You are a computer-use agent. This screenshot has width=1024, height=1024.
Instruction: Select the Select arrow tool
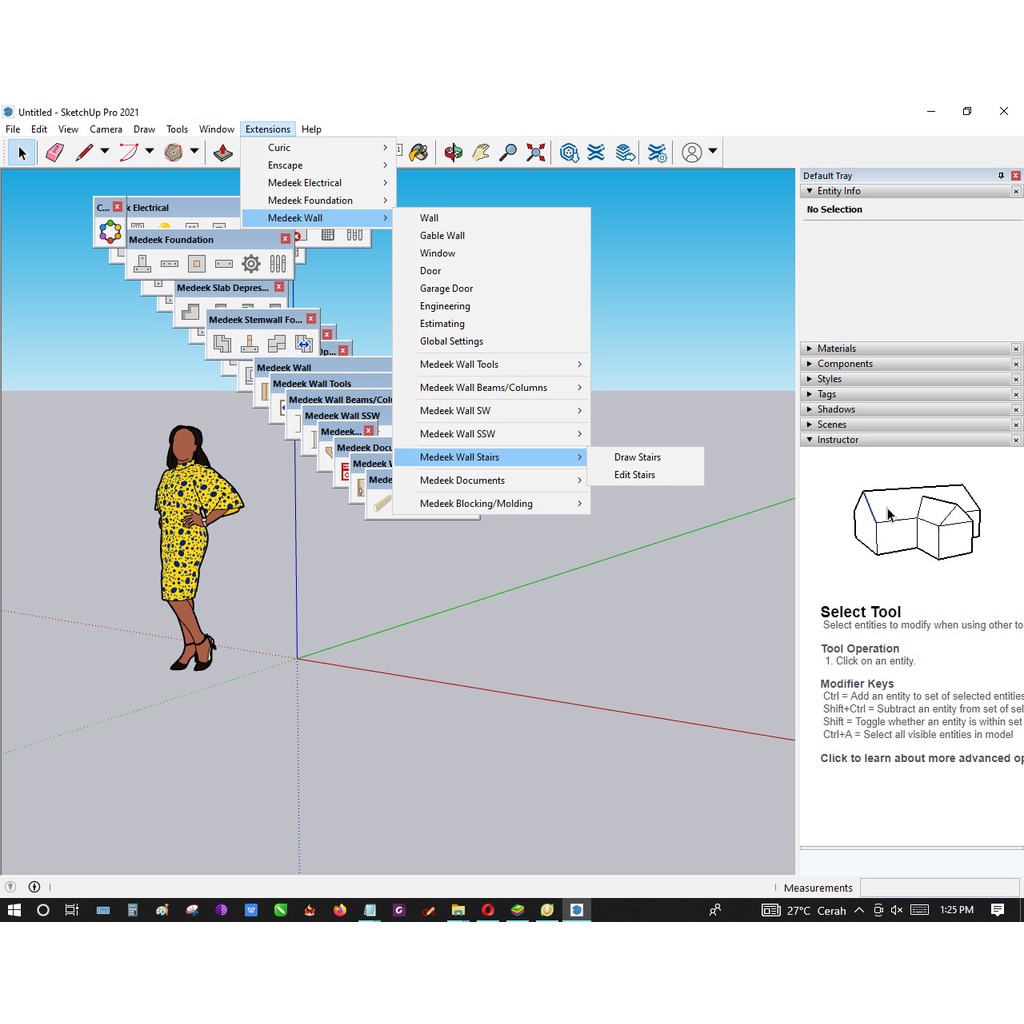tap(22, 153)
